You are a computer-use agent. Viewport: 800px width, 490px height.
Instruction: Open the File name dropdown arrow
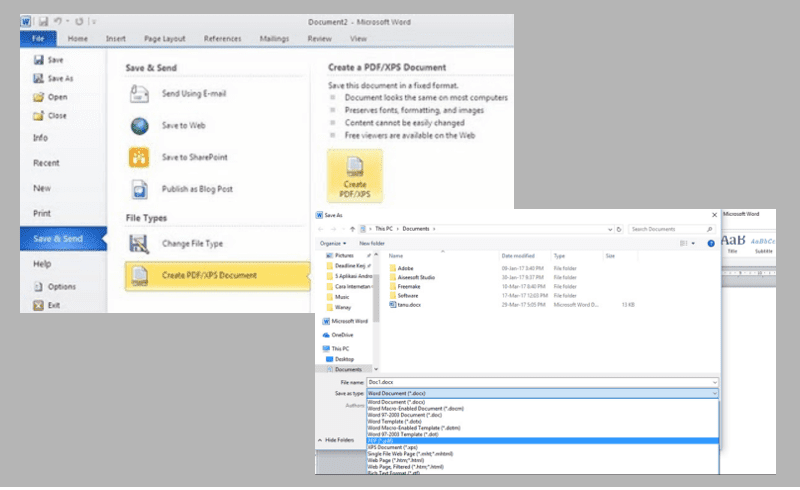point(714,382)
